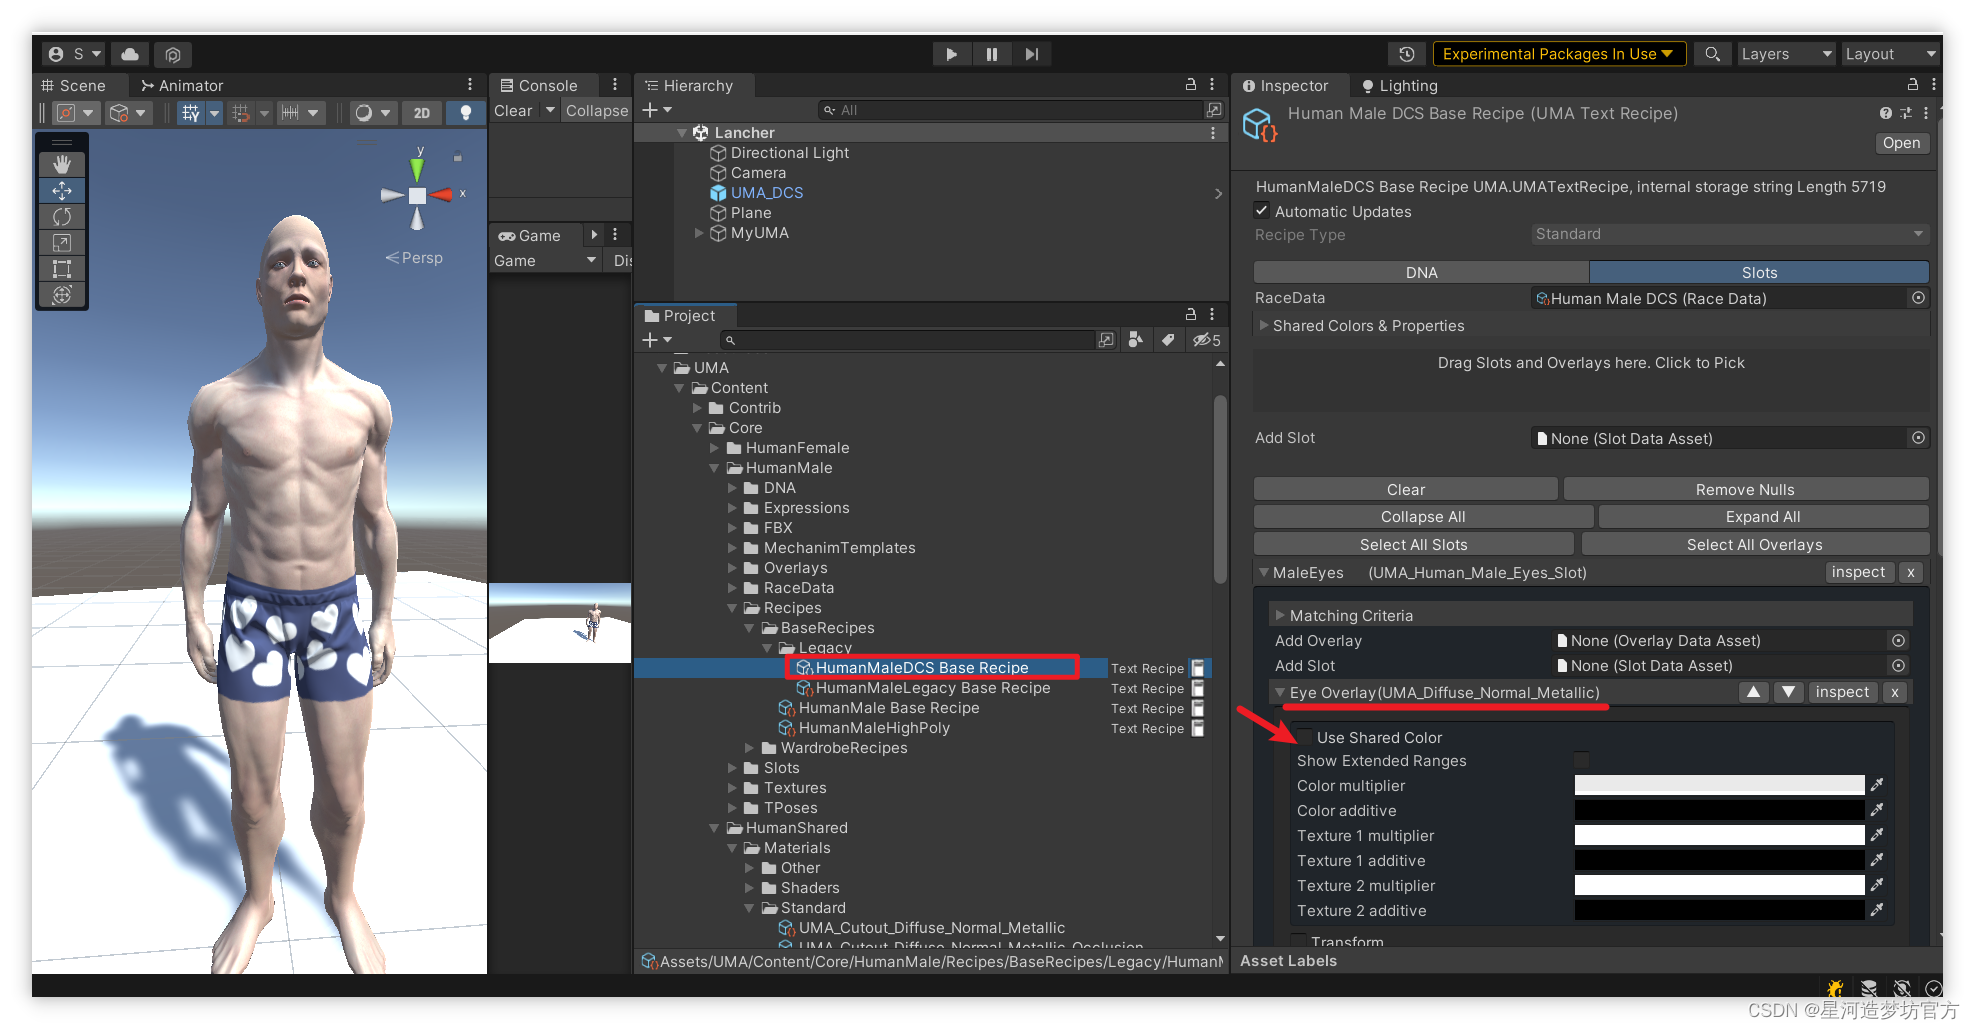Click the Expand All button
The image size is (1975, 1029).
1763,516
